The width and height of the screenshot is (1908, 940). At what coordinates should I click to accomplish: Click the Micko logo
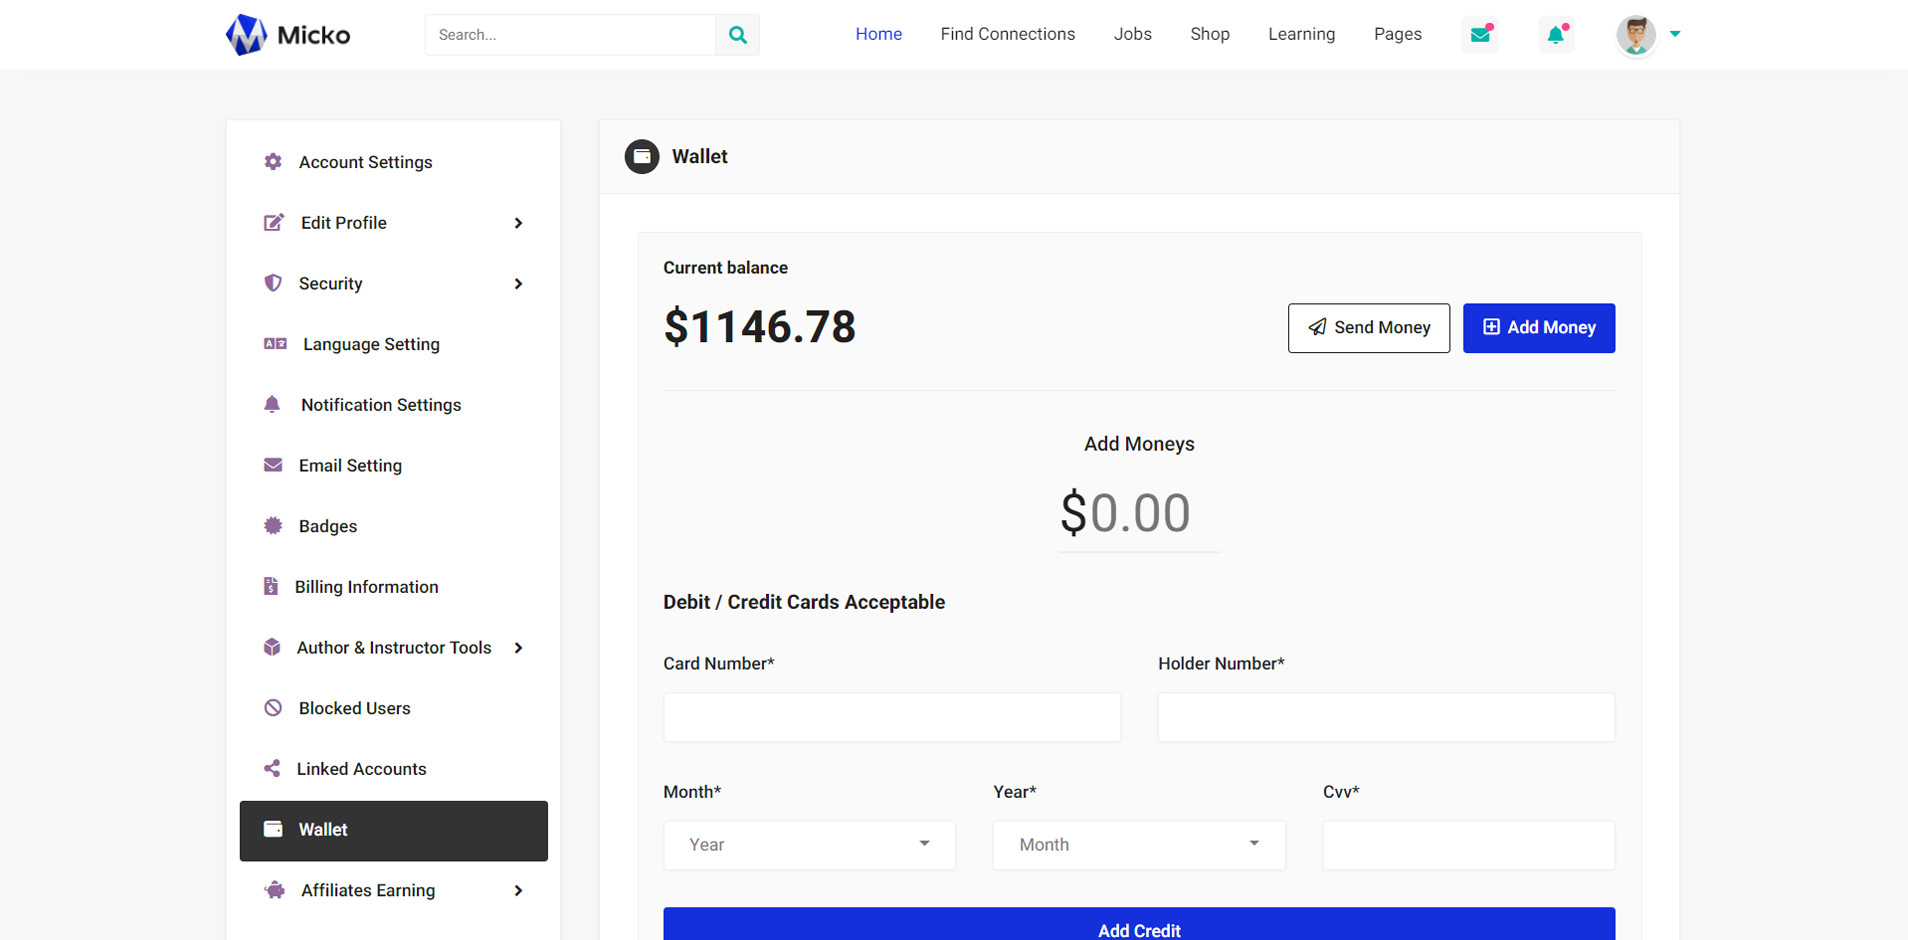pyautogui.click(x=288, y=35)
